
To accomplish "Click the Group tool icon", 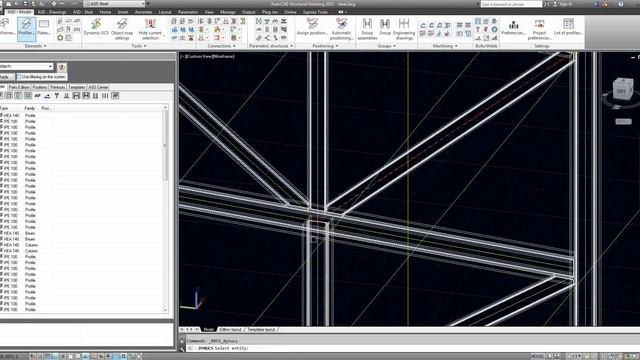I will point(385,27).
